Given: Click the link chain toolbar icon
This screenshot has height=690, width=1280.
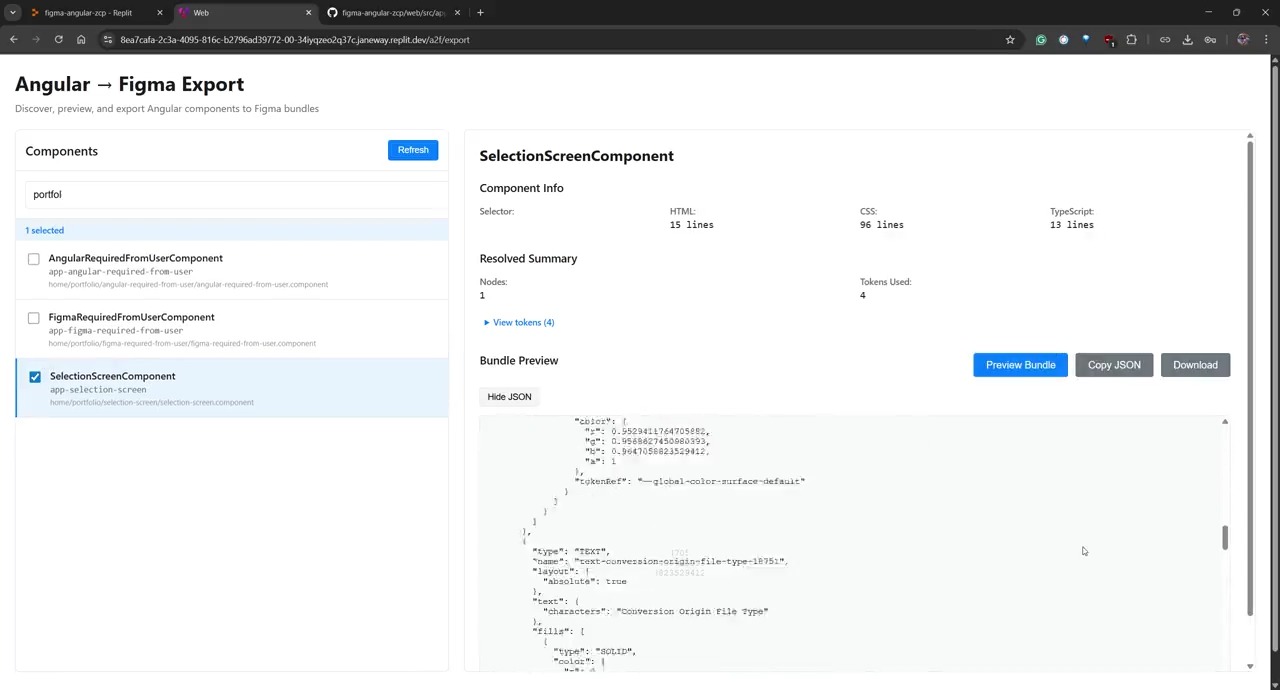Looking at the screenshot, I should (x=1165, y=40).
